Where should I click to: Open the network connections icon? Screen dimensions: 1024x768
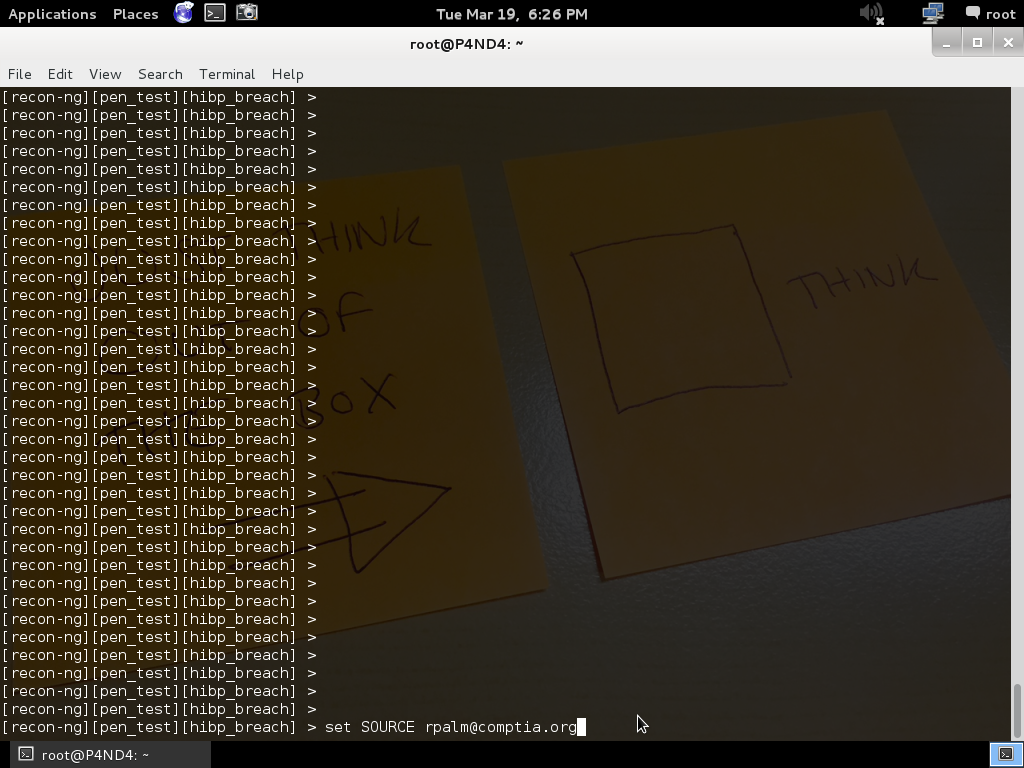click(x=933, y=13)
